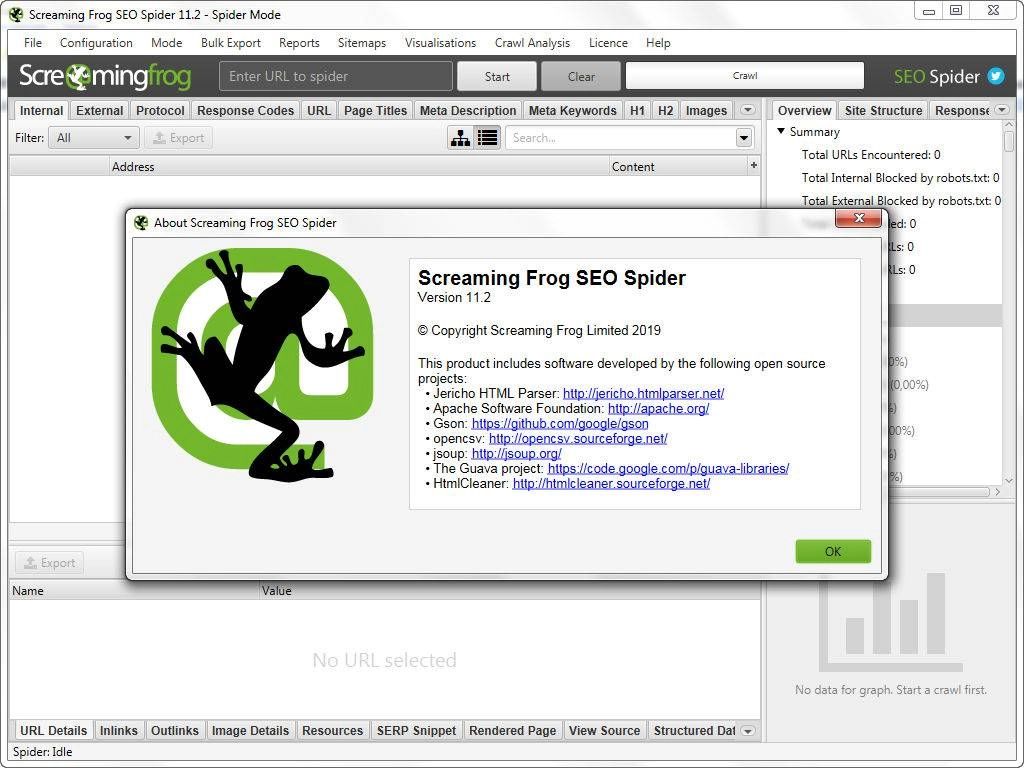The image size is (1024, 768).
Task: Click the large frog logo in About dialog
Action: pos(263,365)
